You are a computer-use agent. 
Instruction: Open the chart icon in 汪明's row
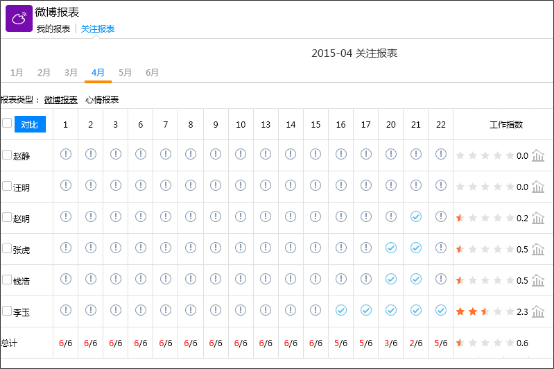click(538, 187)
